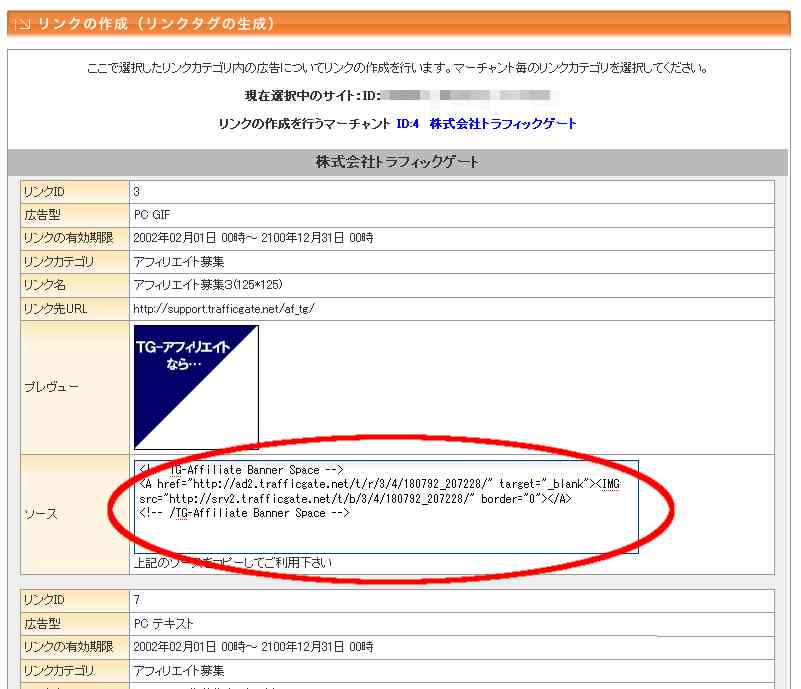Screen dimensions: 801x689
Task: Click the リンクID value 3
Action: click(136, 192)
